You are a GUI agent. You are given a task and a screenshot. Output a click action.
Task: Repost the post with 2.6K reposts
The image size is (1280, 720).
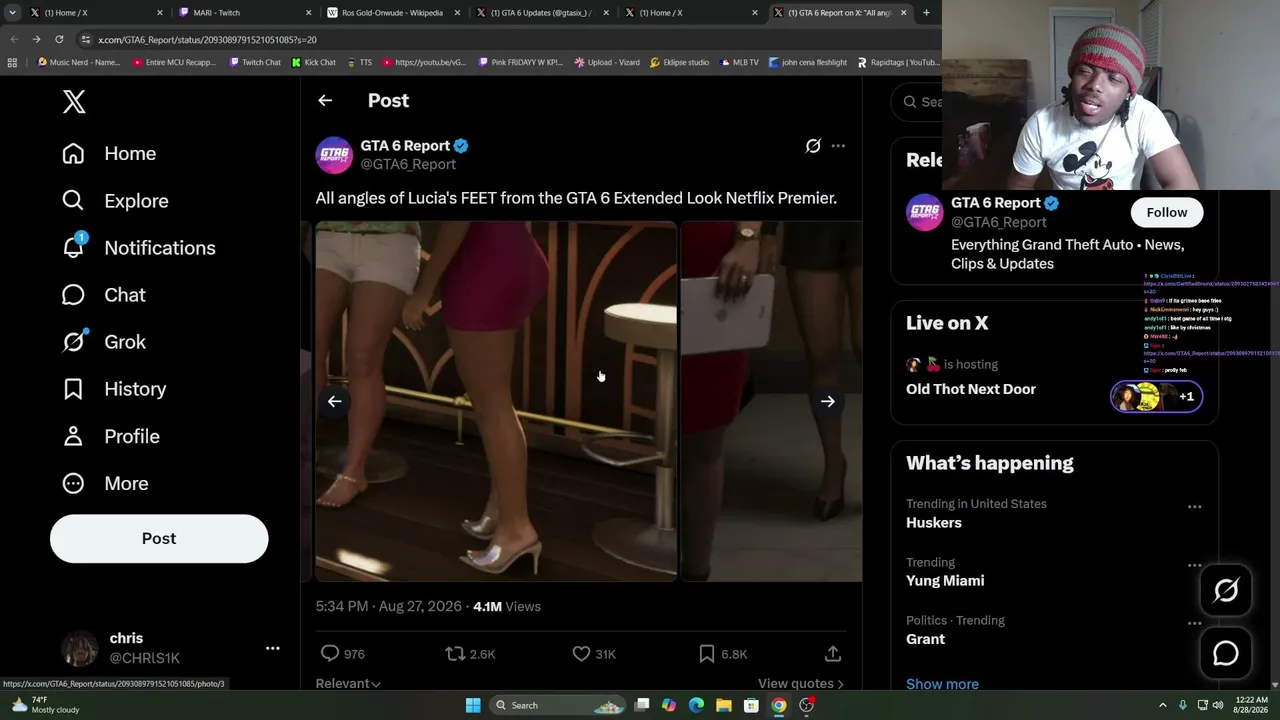pyautogui.click(x=455, y=653)
